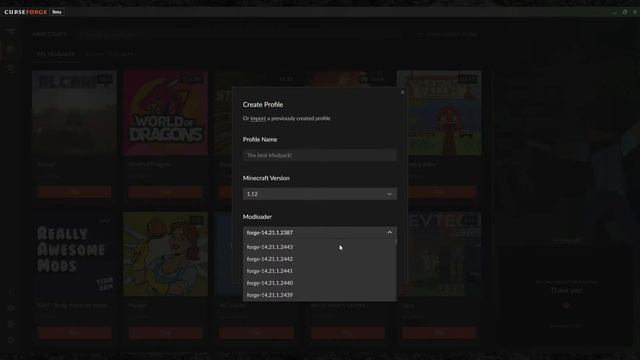Click the import link for existing profile
Screen dimensions: 640x360
[258, 118]
